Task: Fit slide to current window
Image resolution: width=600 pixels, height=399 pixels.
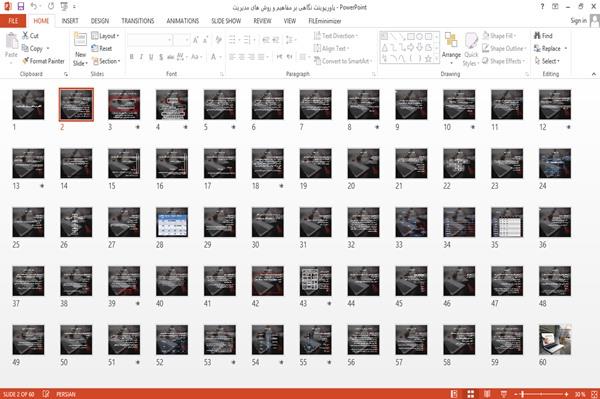Action: (x=594, y=394)
